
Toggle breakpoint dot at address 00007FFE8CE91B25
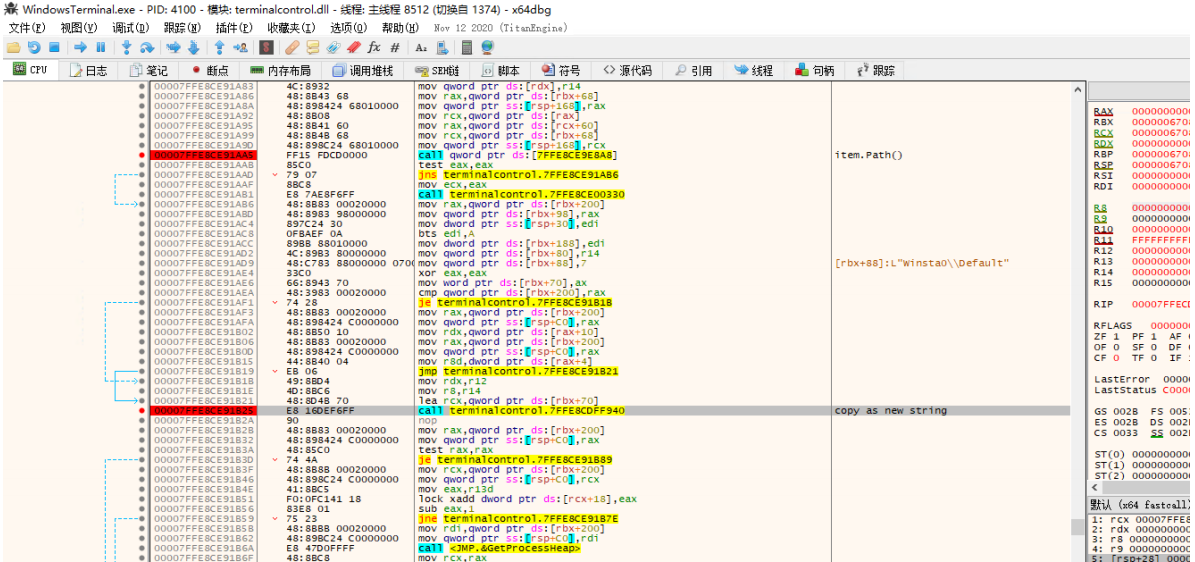coord(142,410)
